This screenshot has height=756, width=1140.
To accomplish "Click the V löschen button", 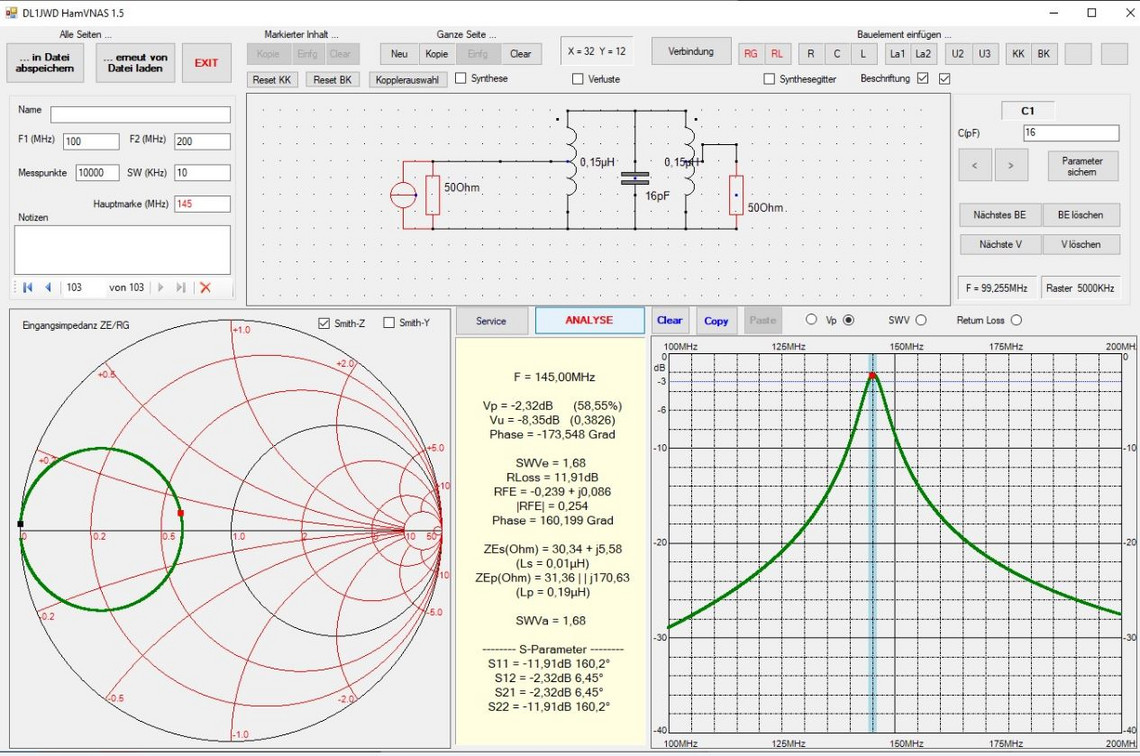I will click(x=1080, y=244).
